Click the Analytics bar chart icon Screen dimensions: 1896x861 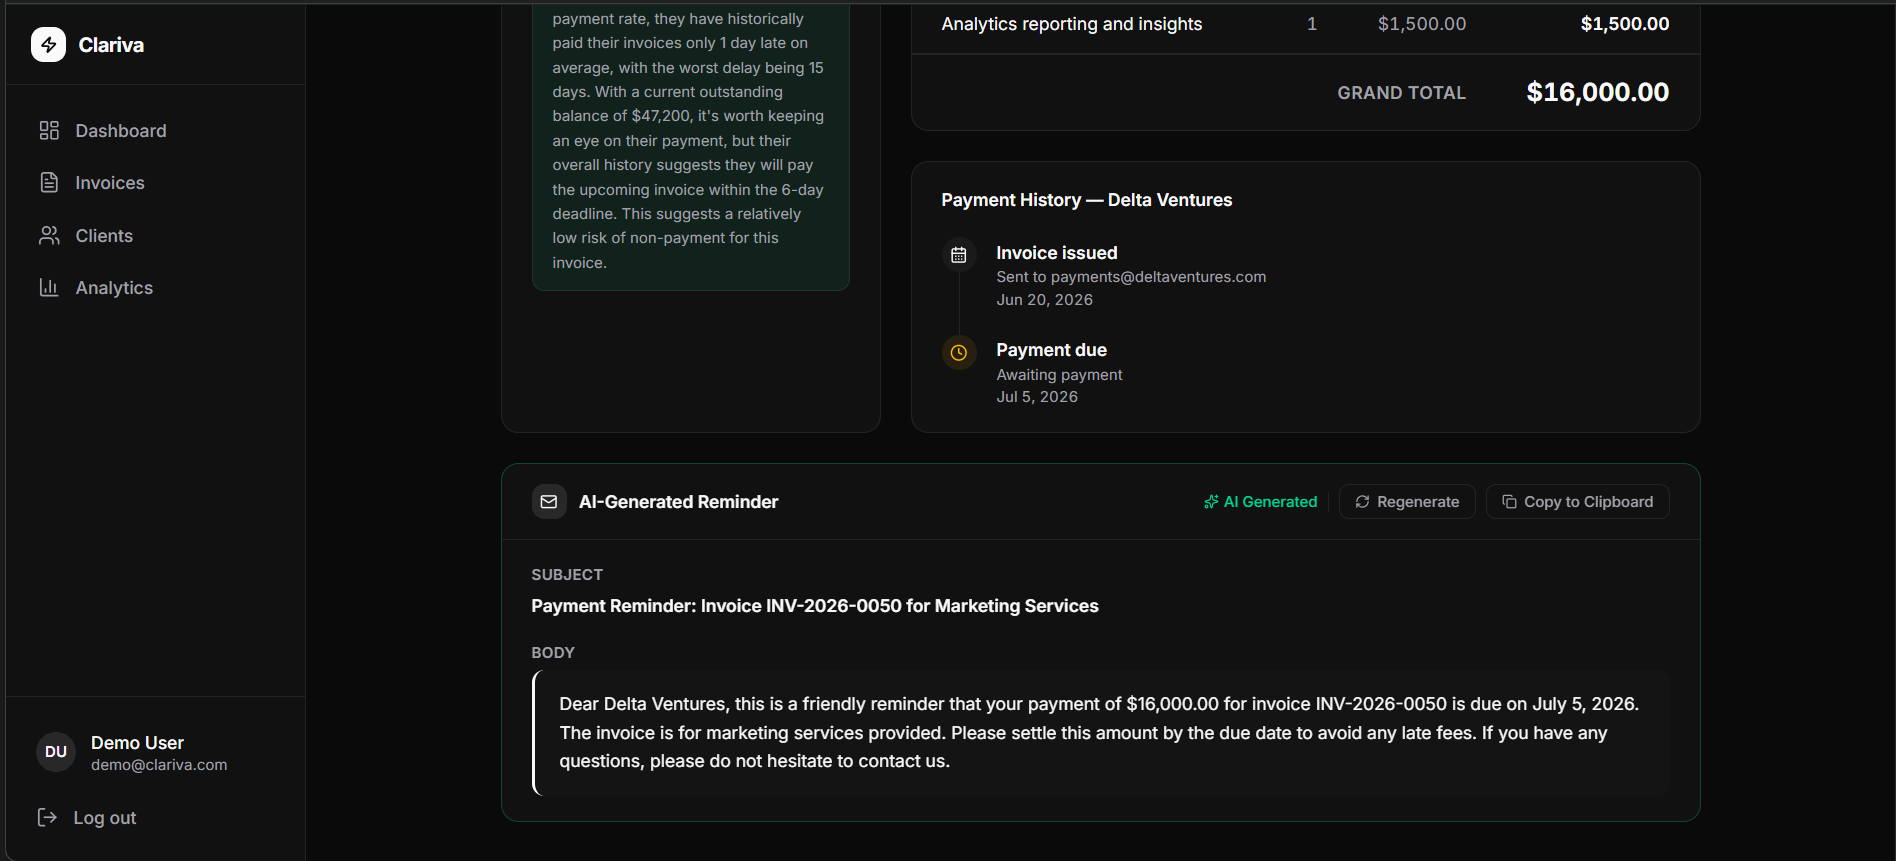pyautogui.click(x=49, y=288)
